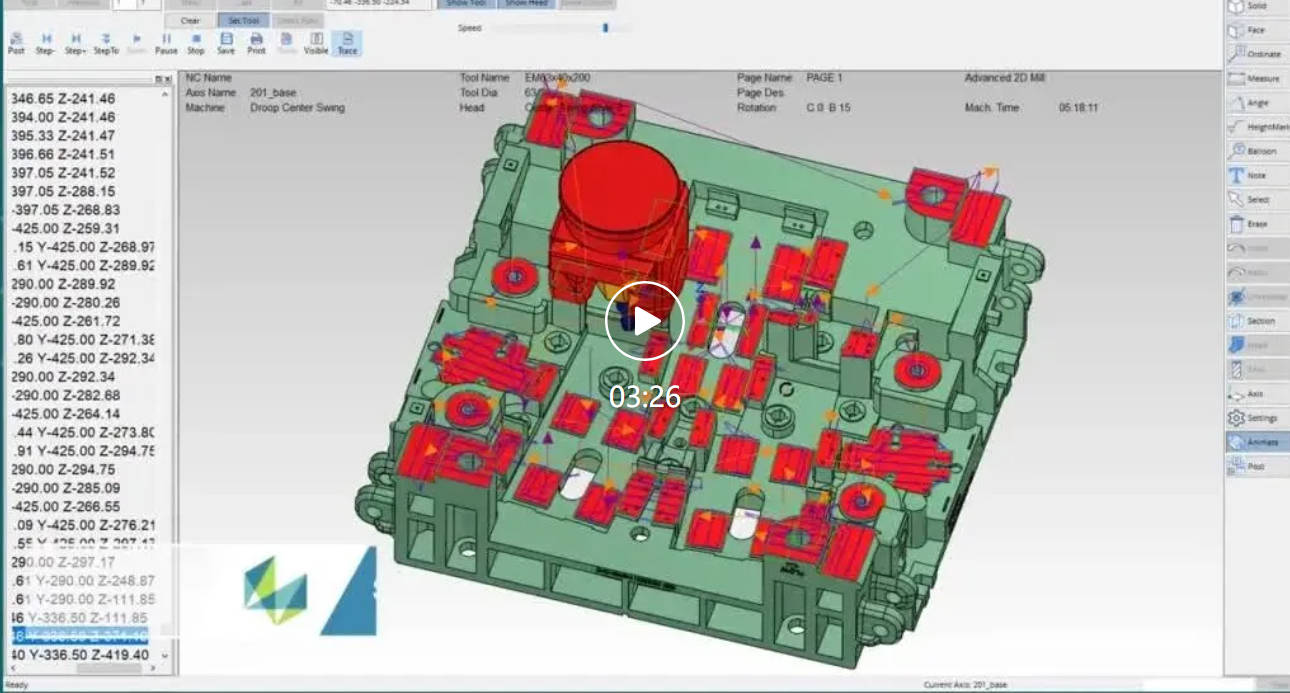1290x693 pixels.
Task: Stop the simulation playback
Action: click(196, 43)
